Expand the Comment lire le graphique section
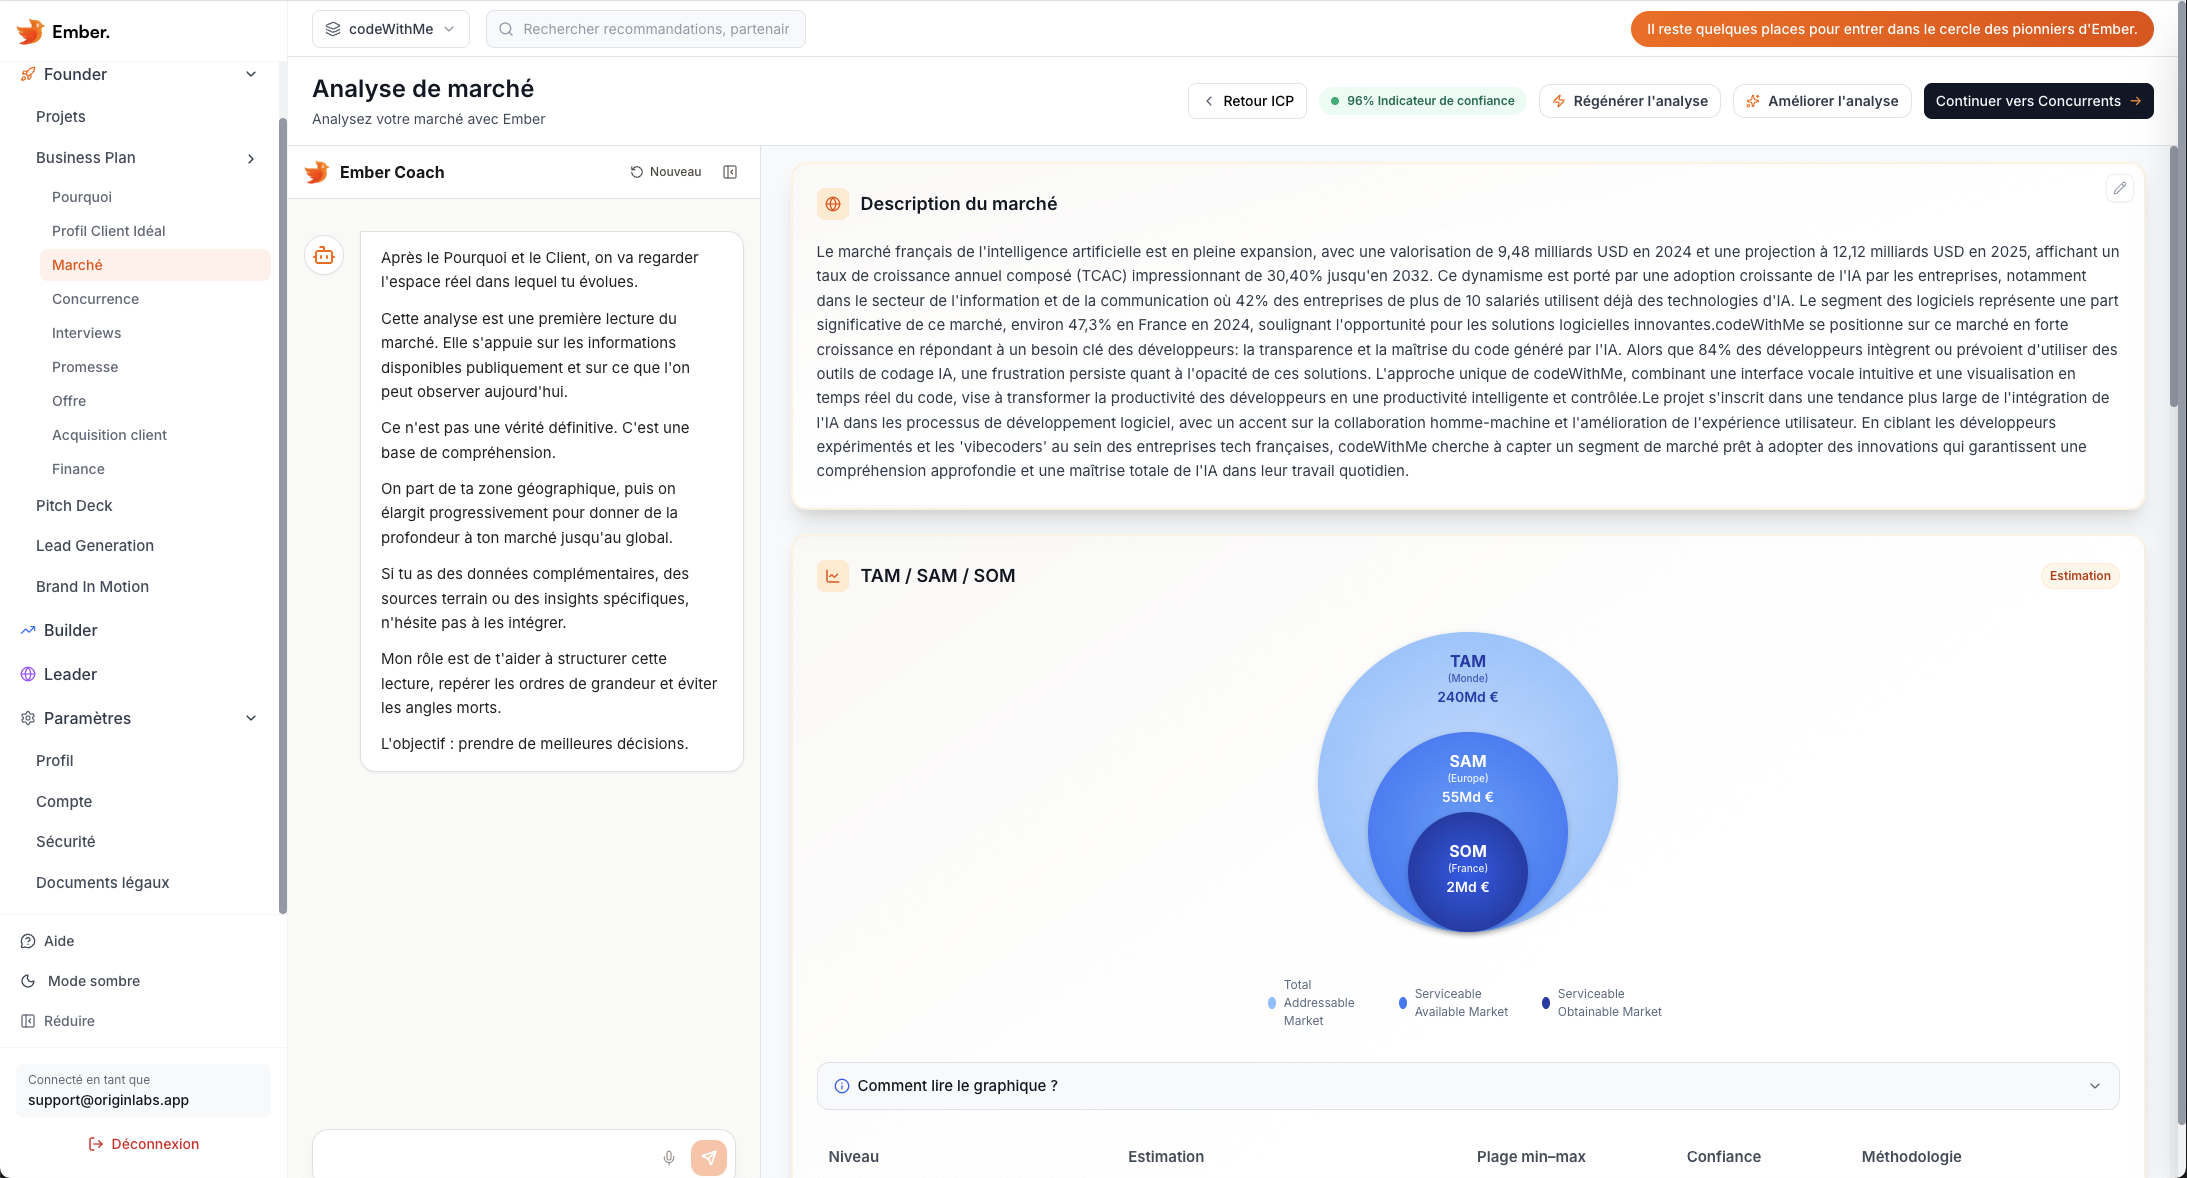This screenshot has height=1178, width=2187. click(2095, 1086)
